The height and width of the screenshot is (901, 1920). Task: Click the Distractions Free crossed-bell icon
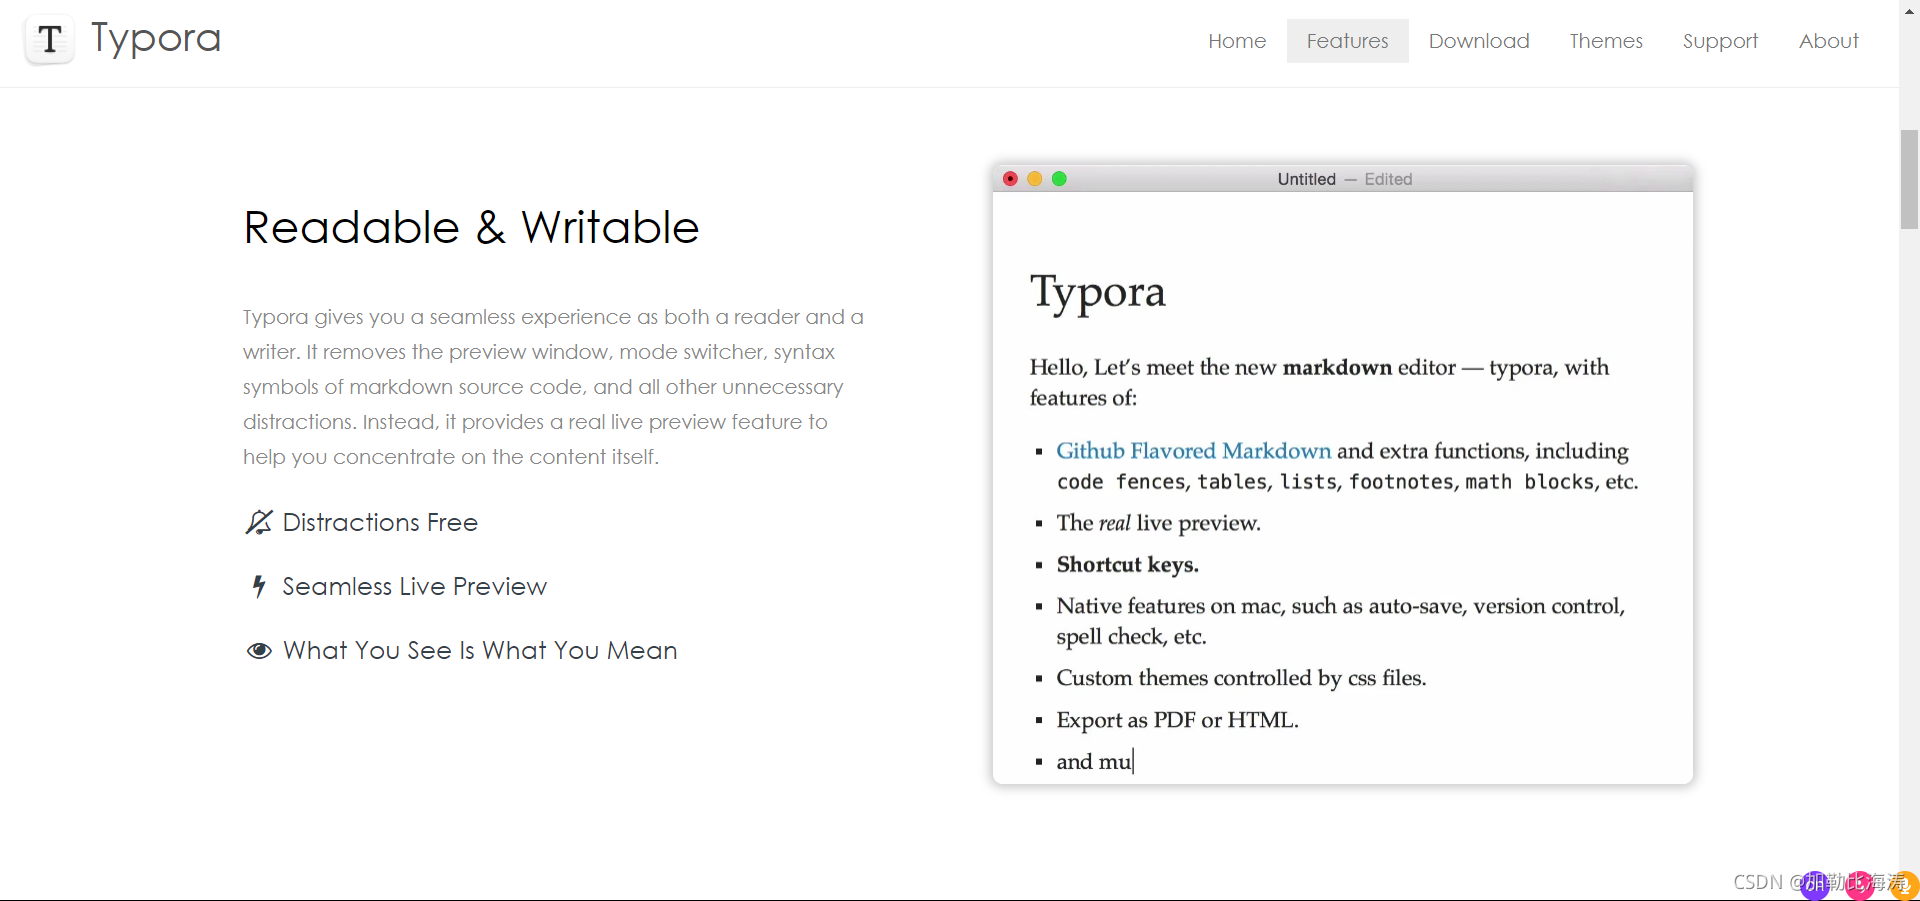(x=258, y=522)
